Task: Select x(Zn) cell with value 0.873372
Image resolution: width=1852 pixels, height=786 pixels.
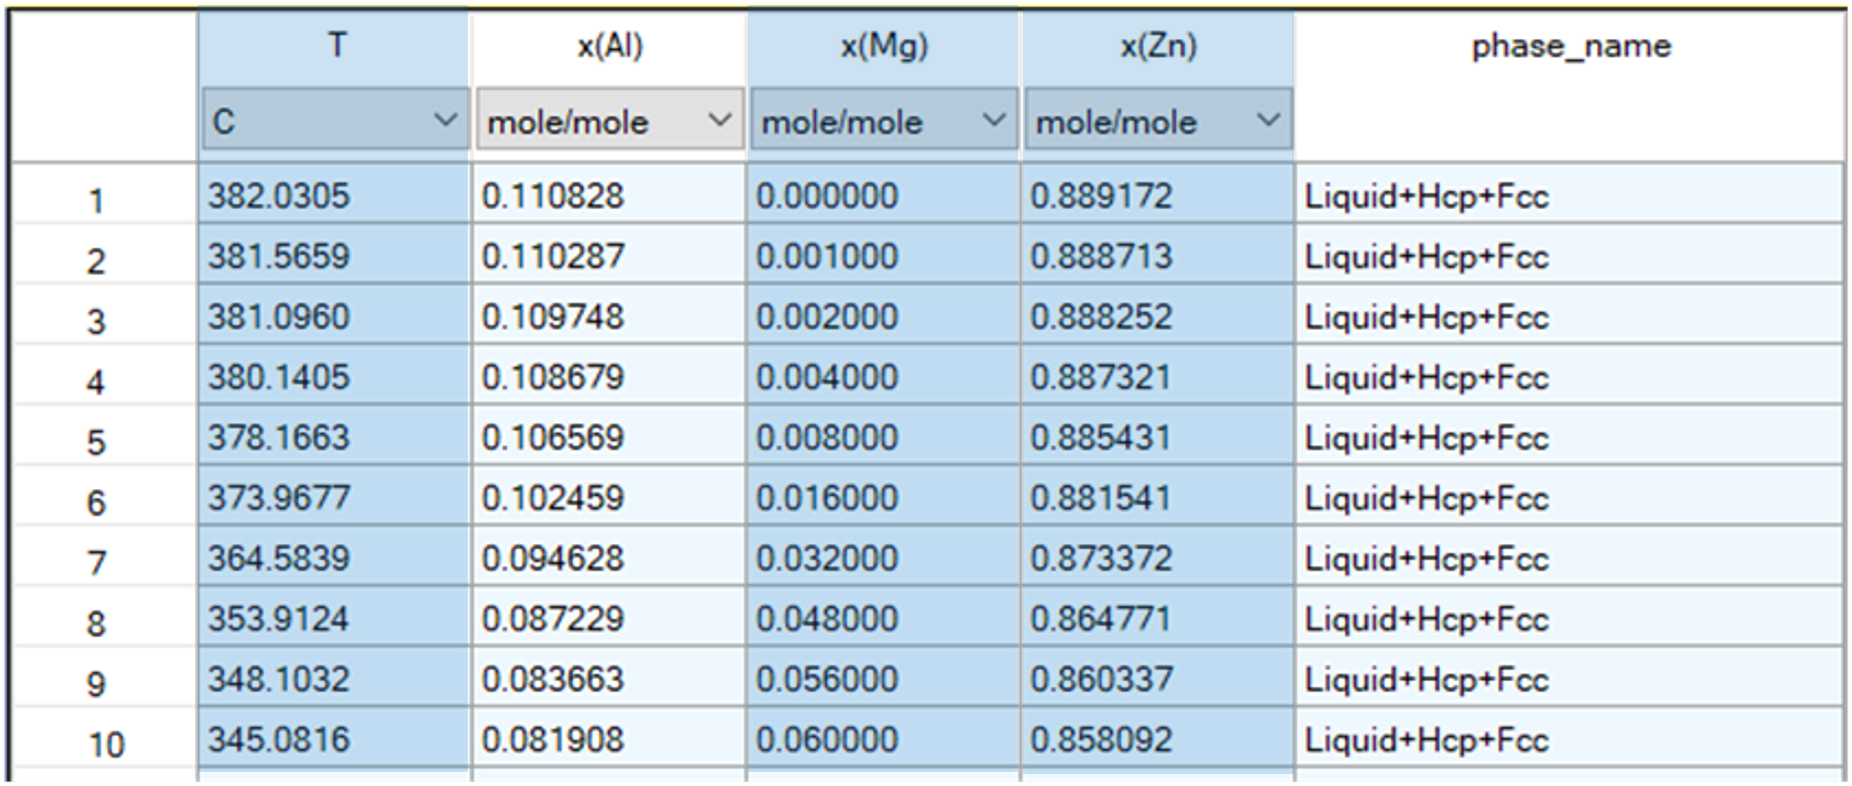Action: pos(1157,558)
